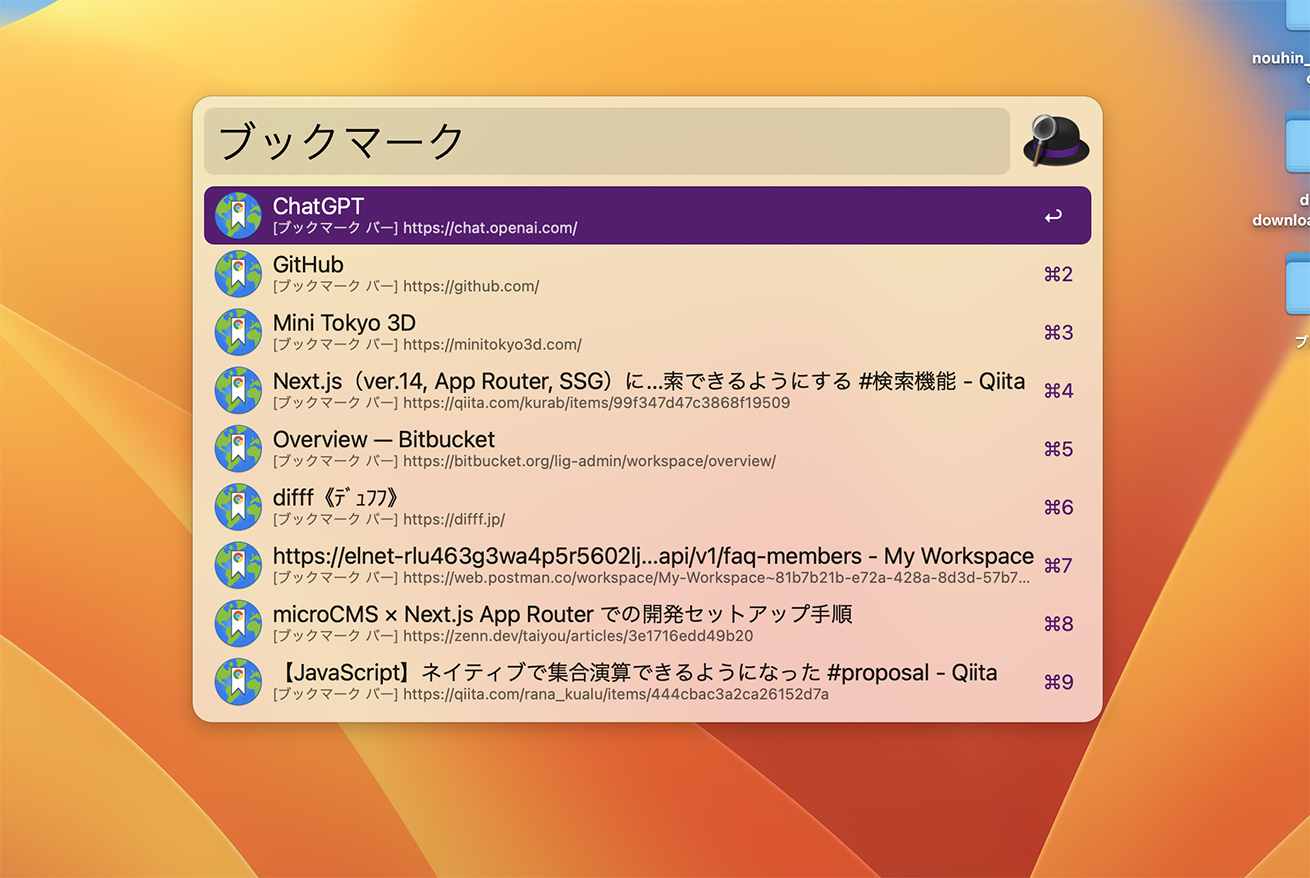Click the https://chat.openai.com/ URL subtitle

pos(490,228)
